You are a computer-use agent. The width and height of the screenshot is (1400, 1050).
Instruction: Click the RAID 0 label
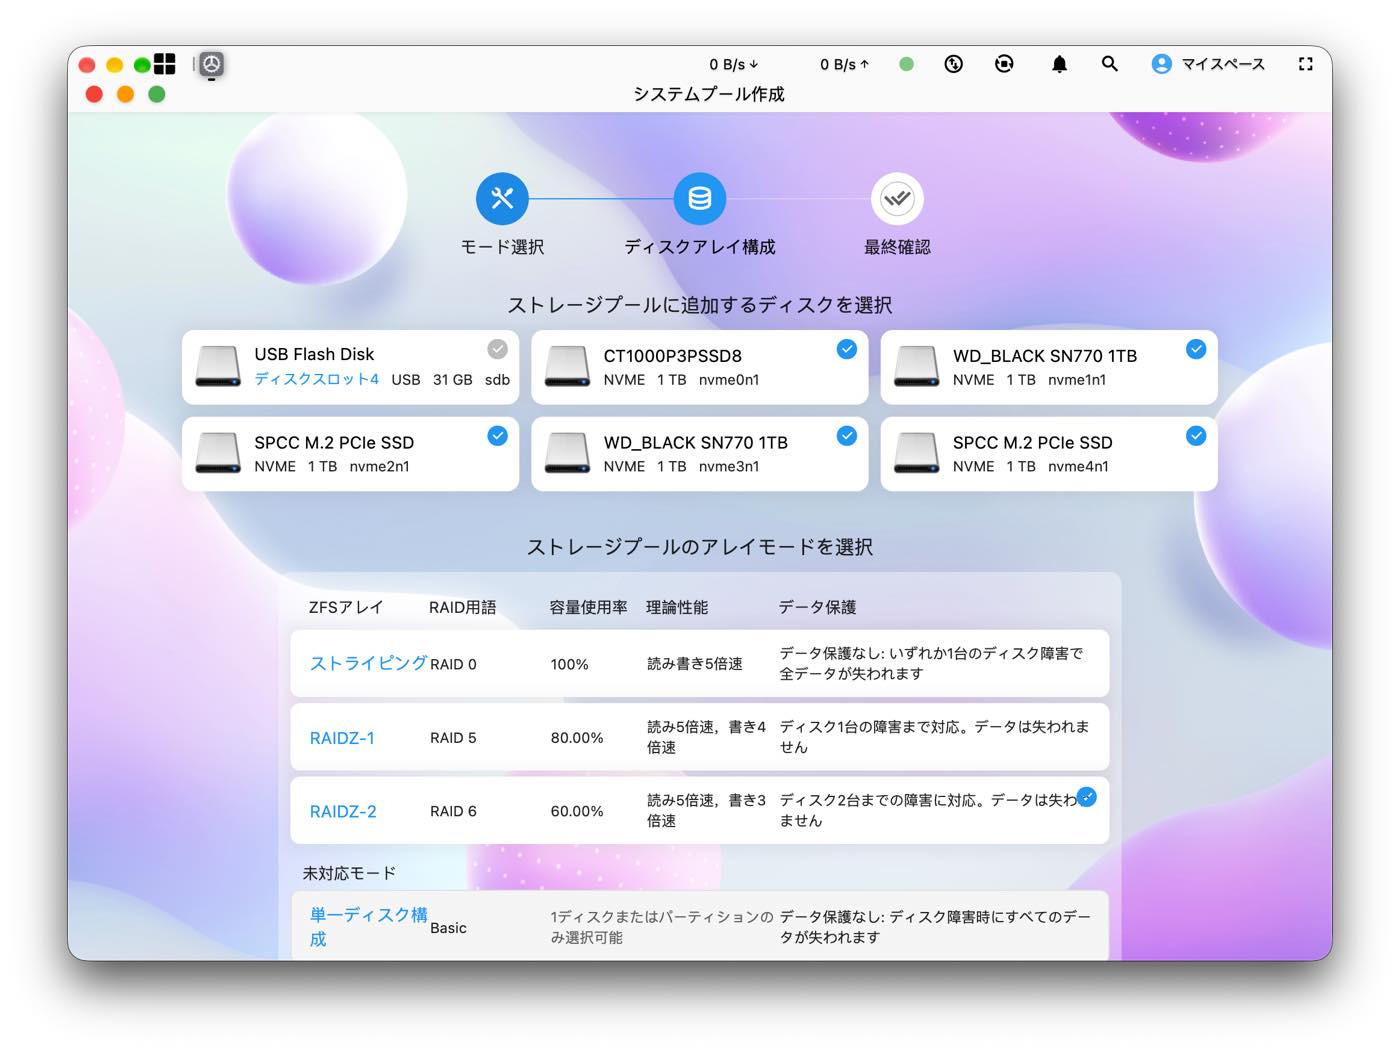(453, 664)
